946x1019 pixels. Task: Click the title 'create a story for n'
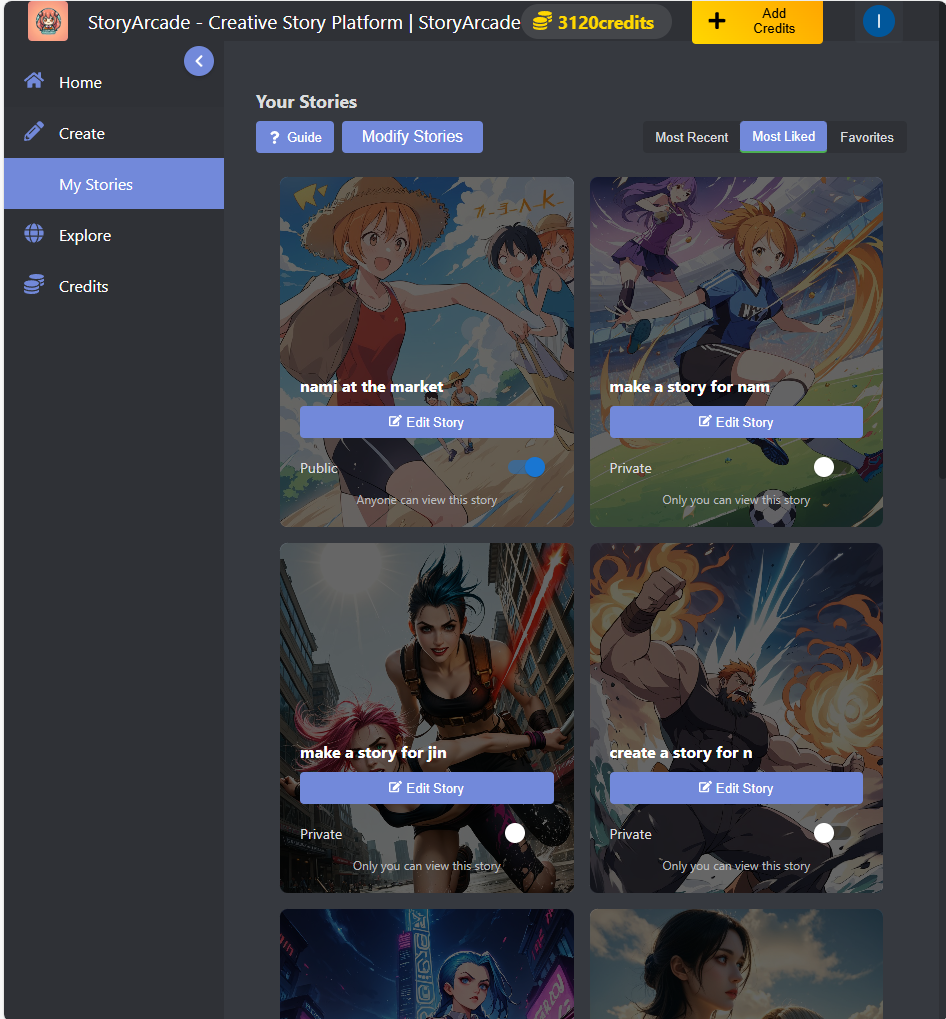[681, 753]
